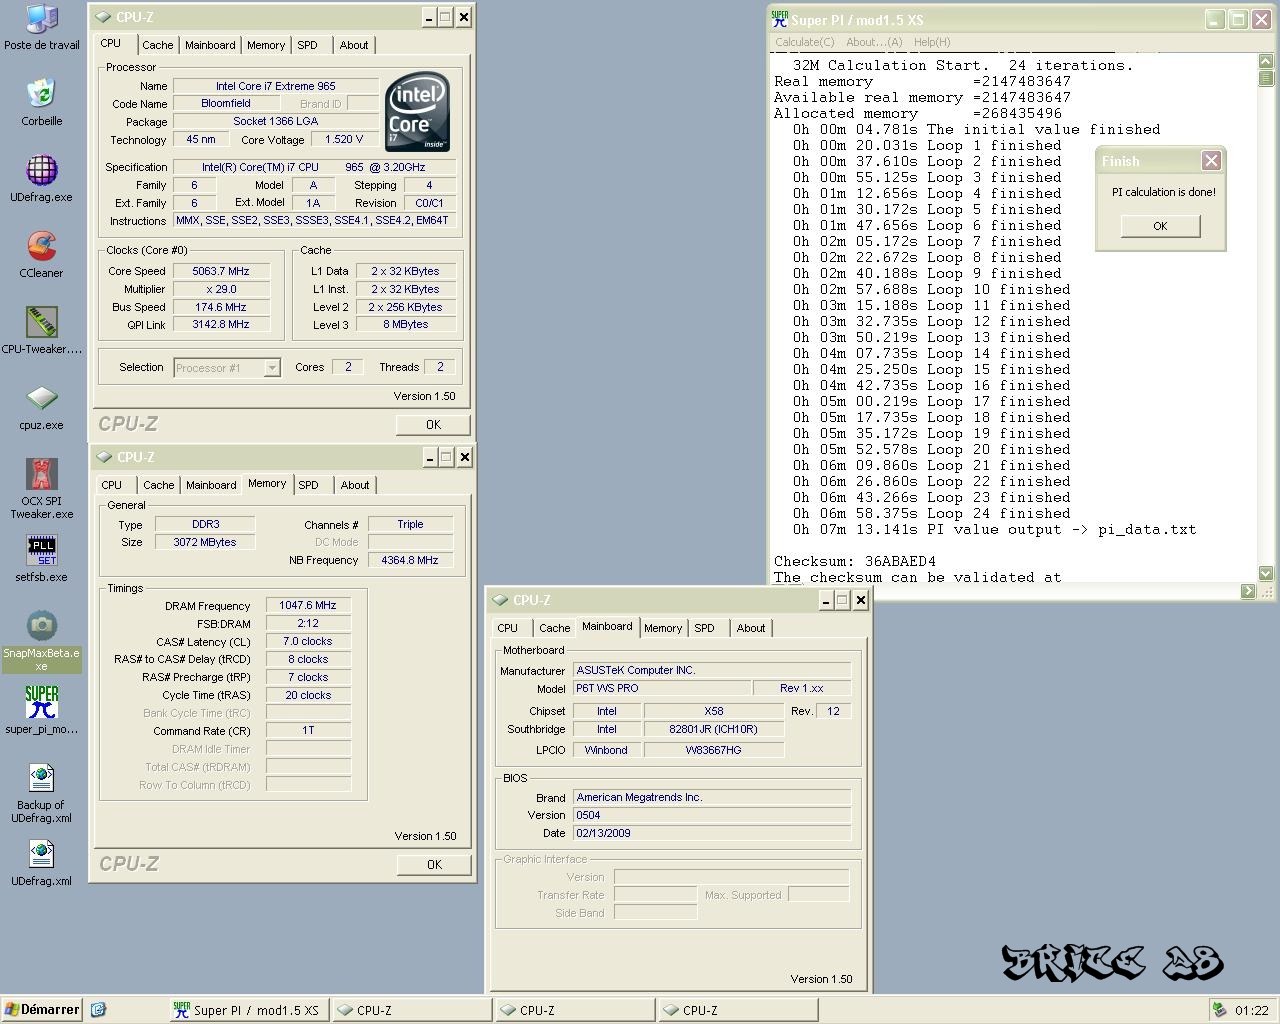Viewport: 1280px width, 1024px height.
Task: Click the Cycle Time 20 clocks value
Action: click(308, 695)
